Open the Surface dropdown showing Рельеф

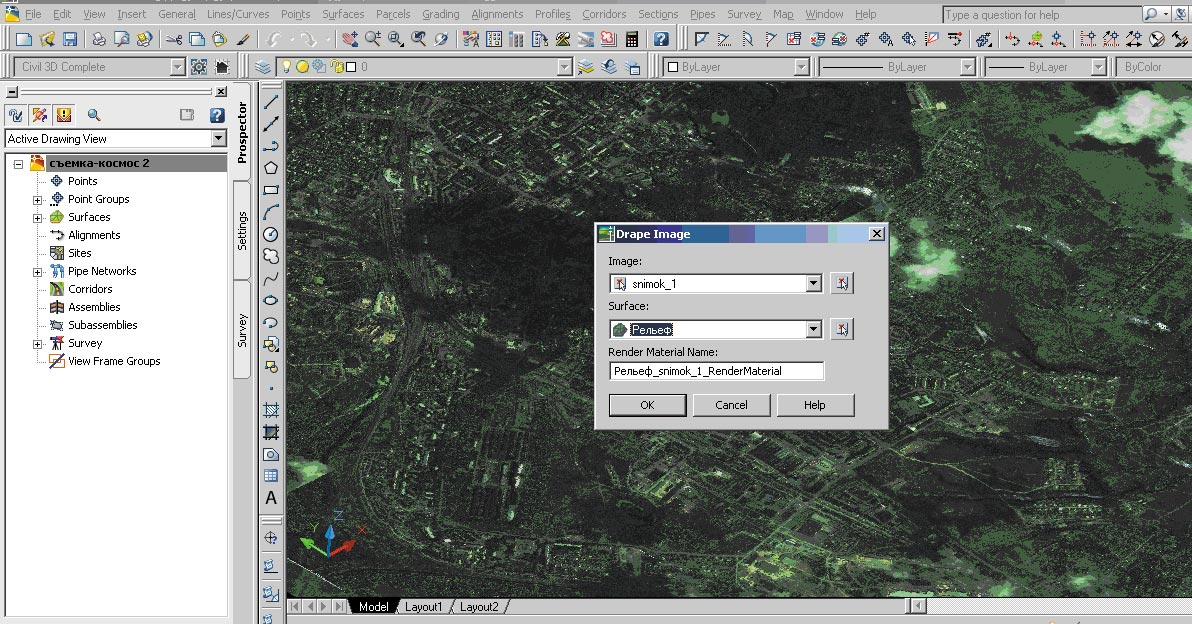[x=813, y=329]
